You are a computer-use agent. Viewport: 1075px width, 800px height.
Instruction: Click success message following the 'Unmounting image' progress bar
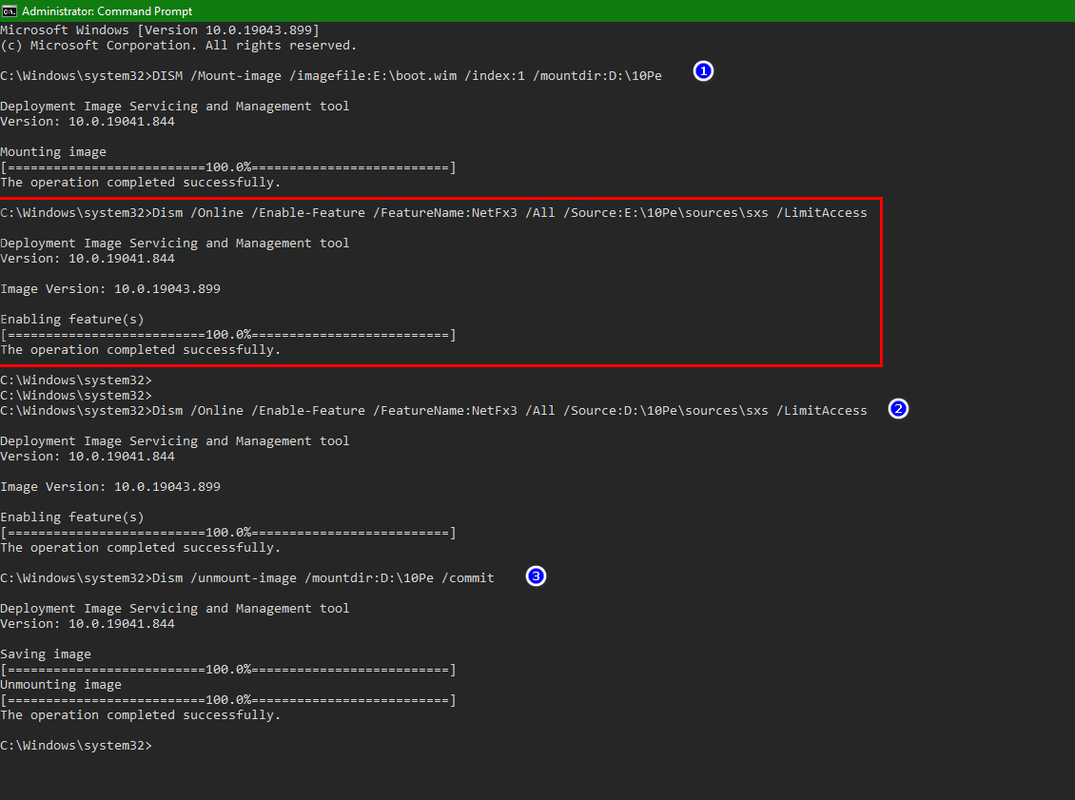tap(141, 715)
